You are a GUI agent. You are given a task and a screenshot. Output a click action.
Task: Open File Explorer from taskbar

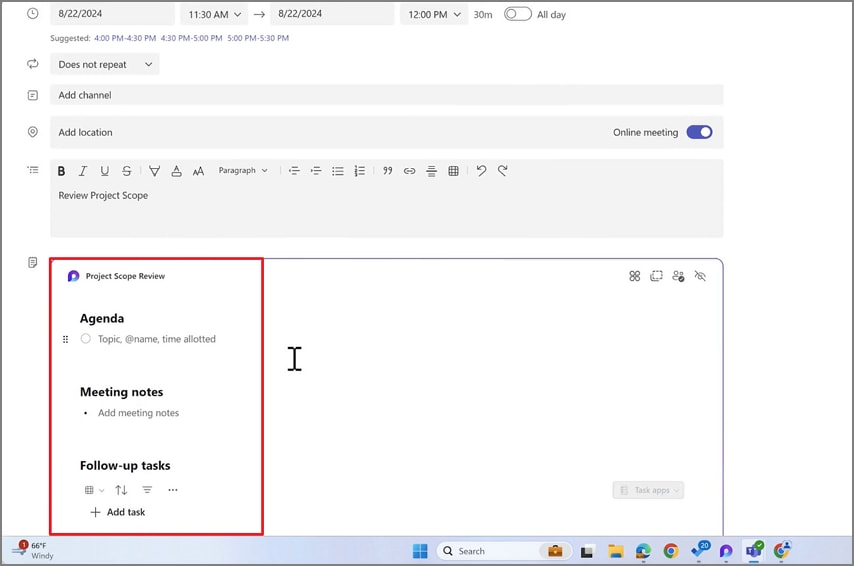pyautogui.click(x=615, y=551)
